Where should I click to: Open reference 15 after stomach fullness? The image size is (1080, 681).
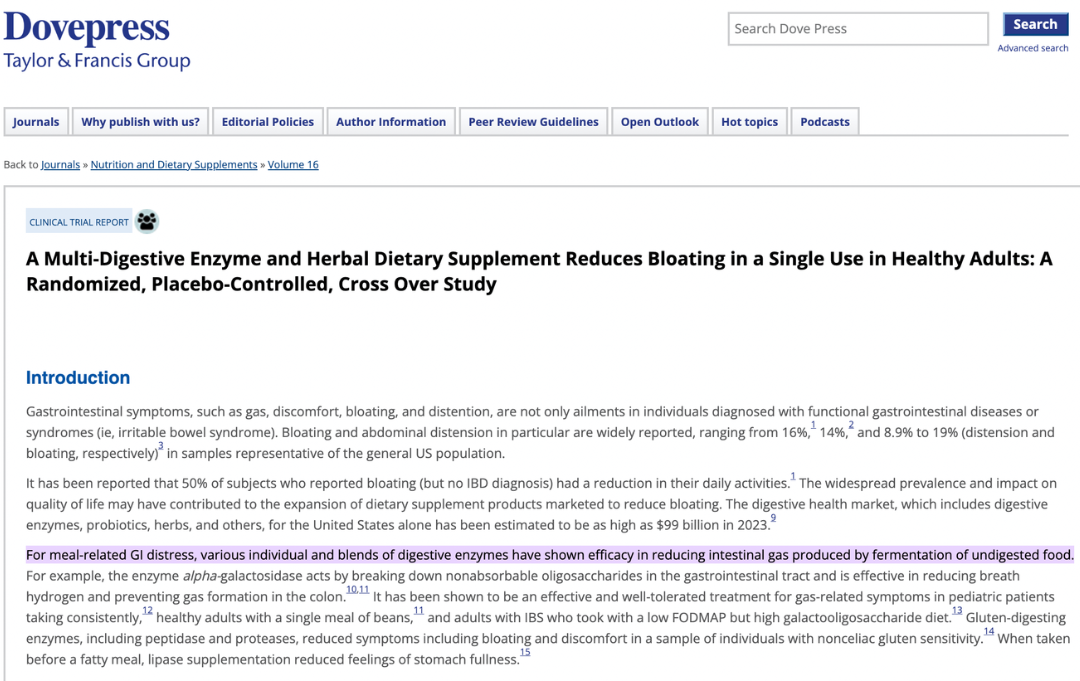coord(525,652)
